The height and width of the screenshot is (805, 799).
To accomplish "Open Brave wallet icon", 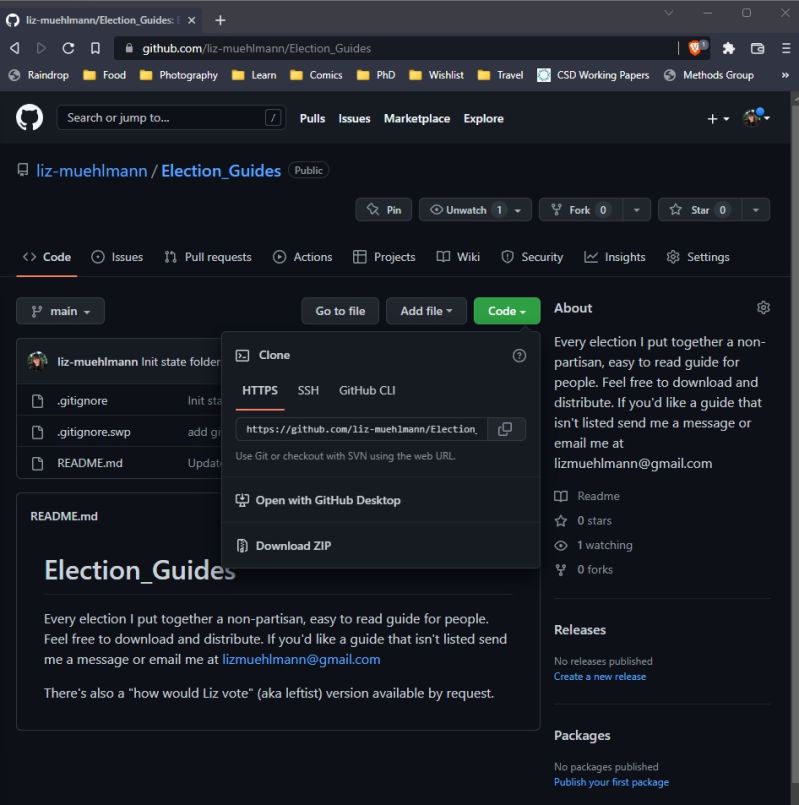I will (757, 48).
